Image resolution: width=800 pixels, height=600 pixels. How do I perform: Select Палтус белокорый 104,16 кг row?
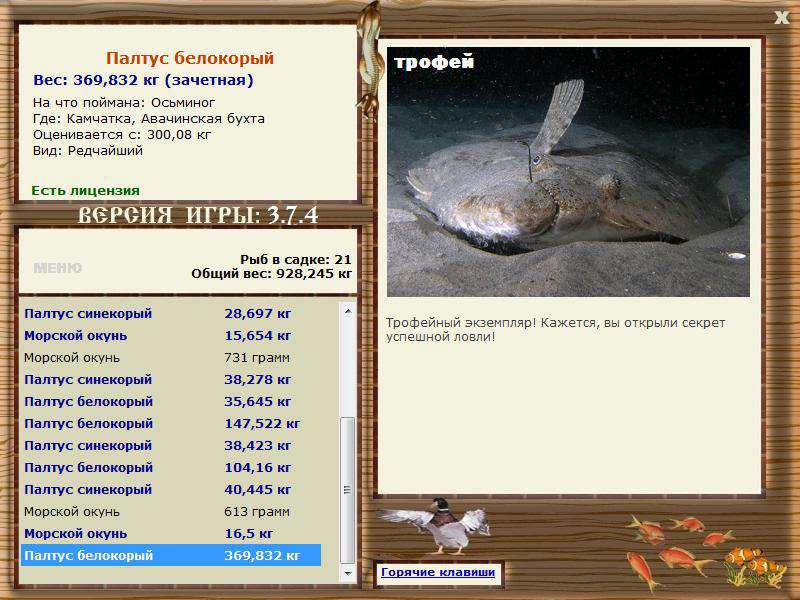tap(170, 467)
